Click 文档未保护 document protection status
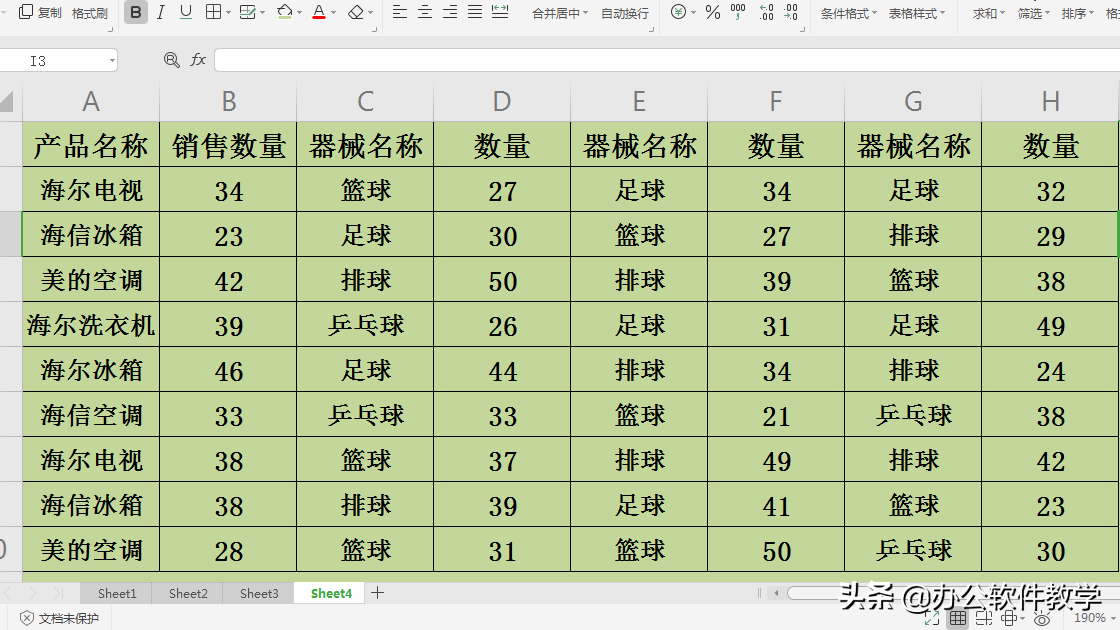1120x630 pixels. (x=59, y=618)
